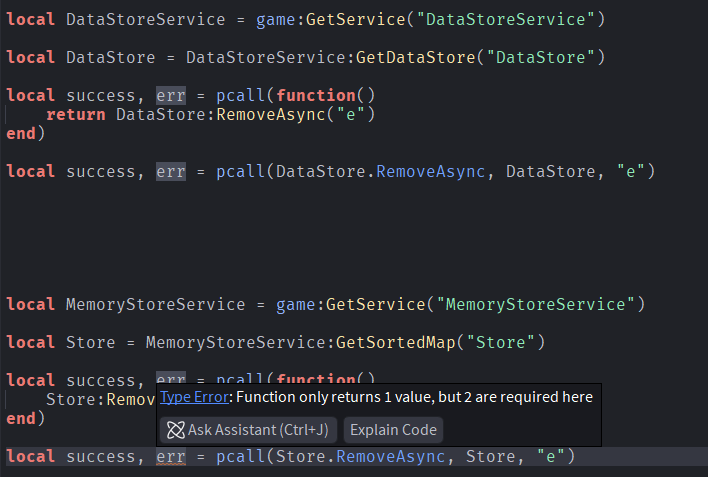Click the "Store" string in GetSortedMap call

pyautogui.click(x=501, y=342)
